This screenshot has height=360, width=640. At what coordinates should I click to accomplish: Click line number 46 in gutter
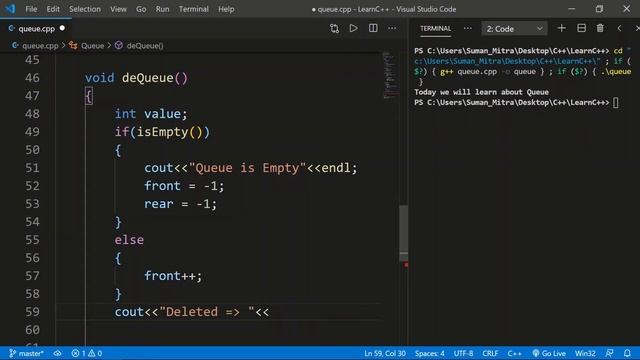[x=32, y=78]
